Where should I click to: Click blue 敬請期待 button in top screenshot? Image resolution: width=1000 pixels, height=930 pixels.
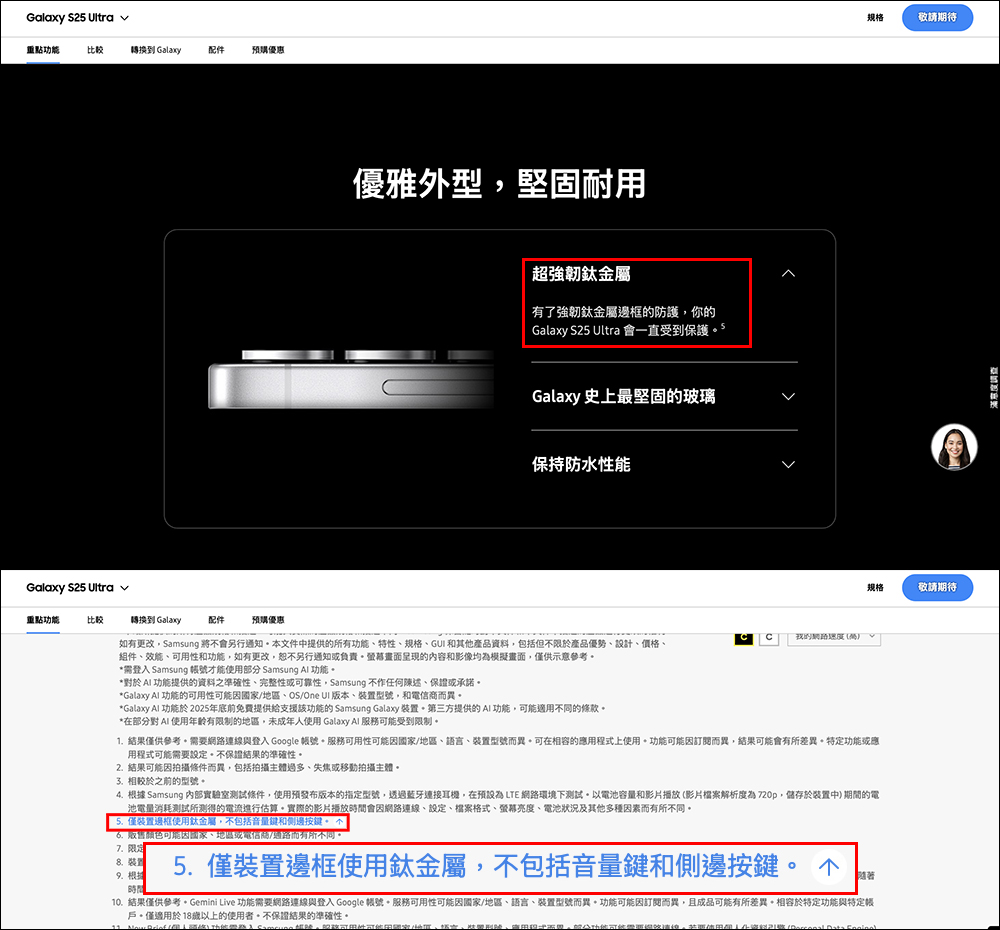(937, 17)
